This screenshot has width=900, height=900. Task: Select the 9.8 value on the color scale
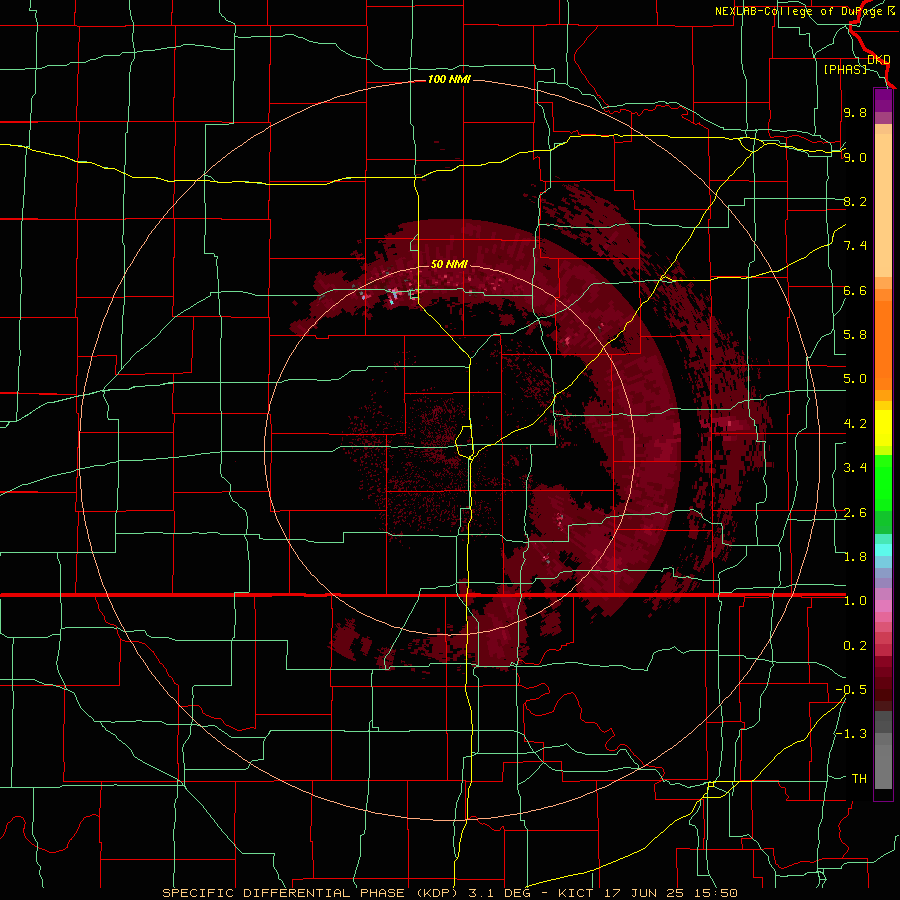pyautogui.click(x=855, y=113)
